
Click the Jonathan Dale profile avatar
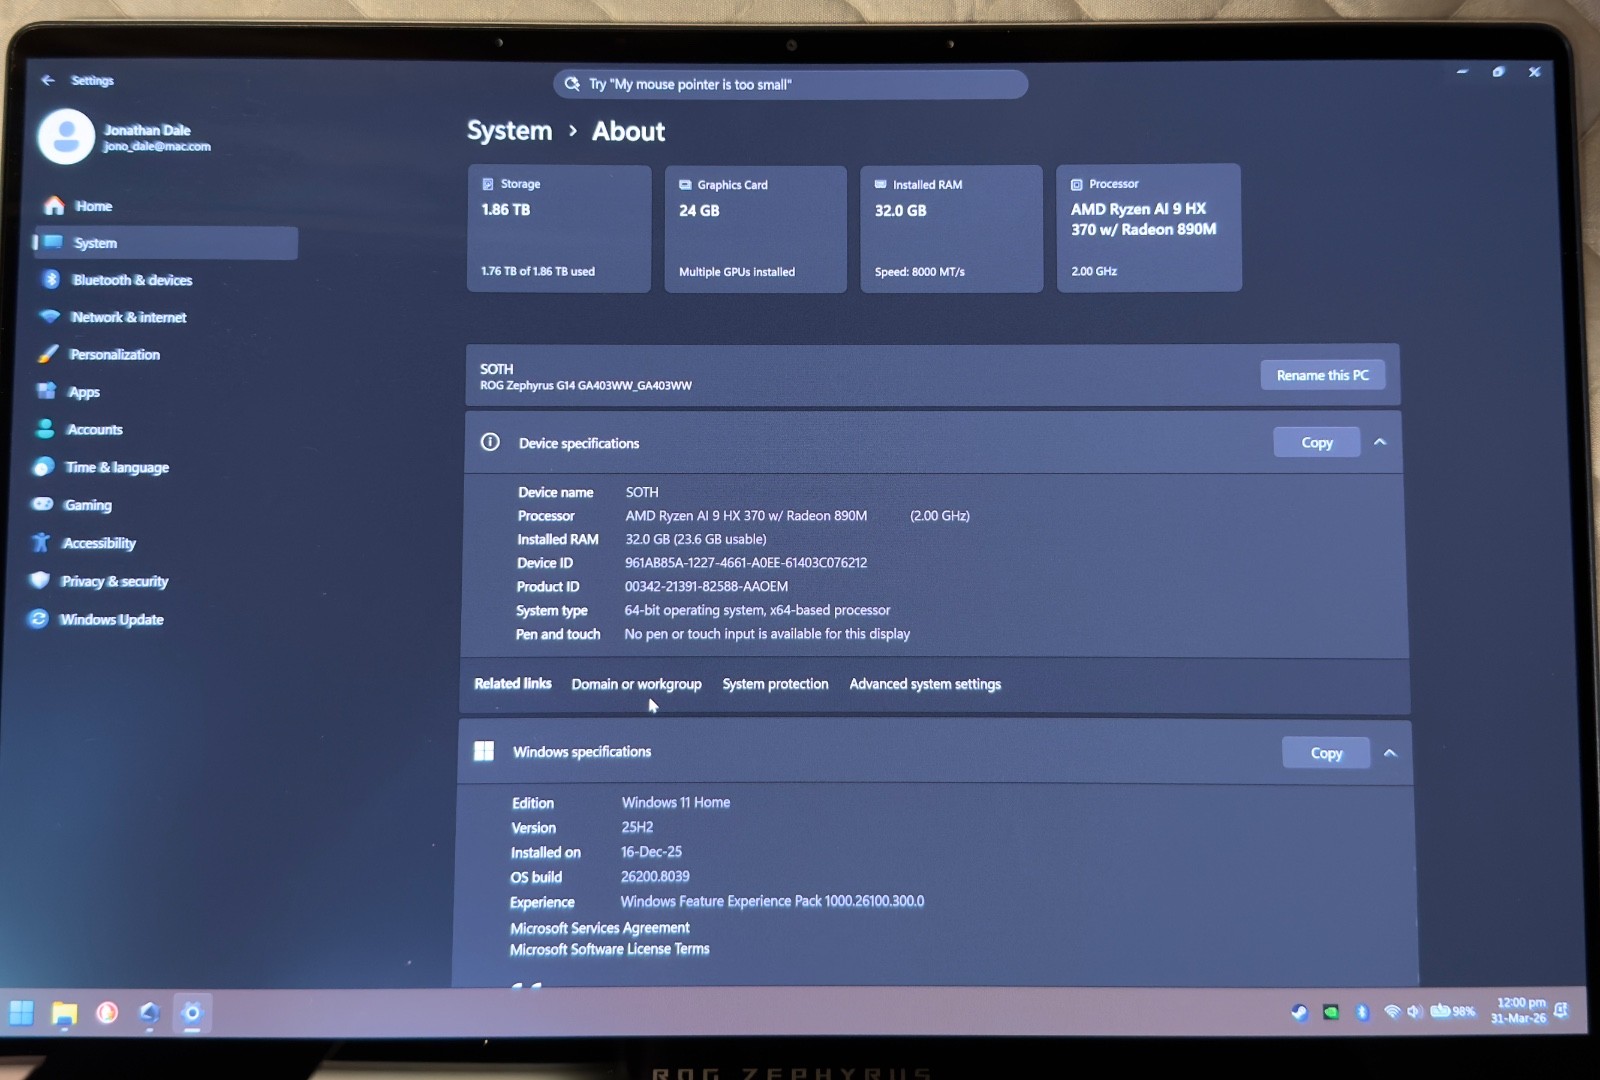[66, 137]
